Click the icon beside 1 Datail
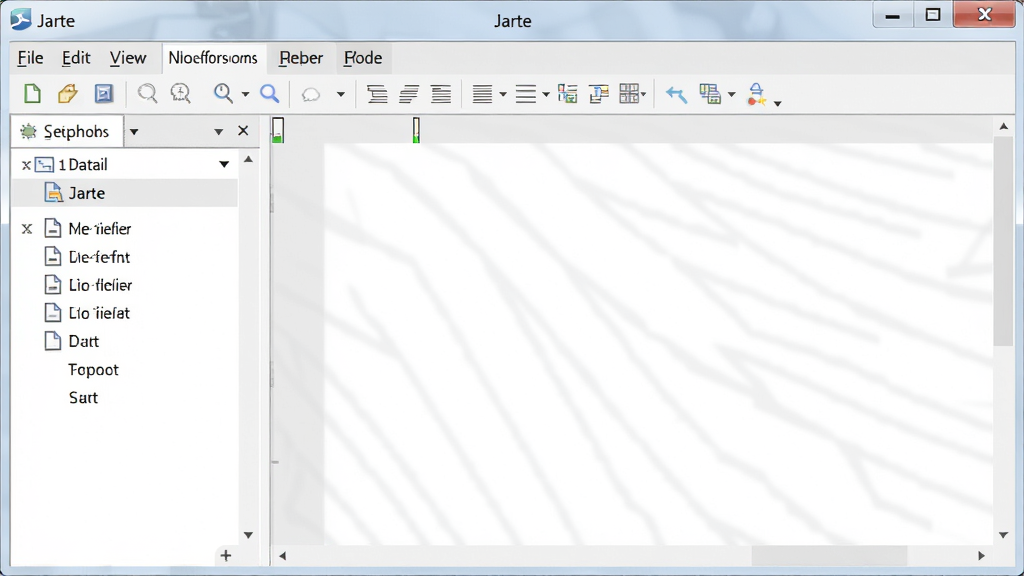This screenshot has height=576, width=1024. [44, 165]
